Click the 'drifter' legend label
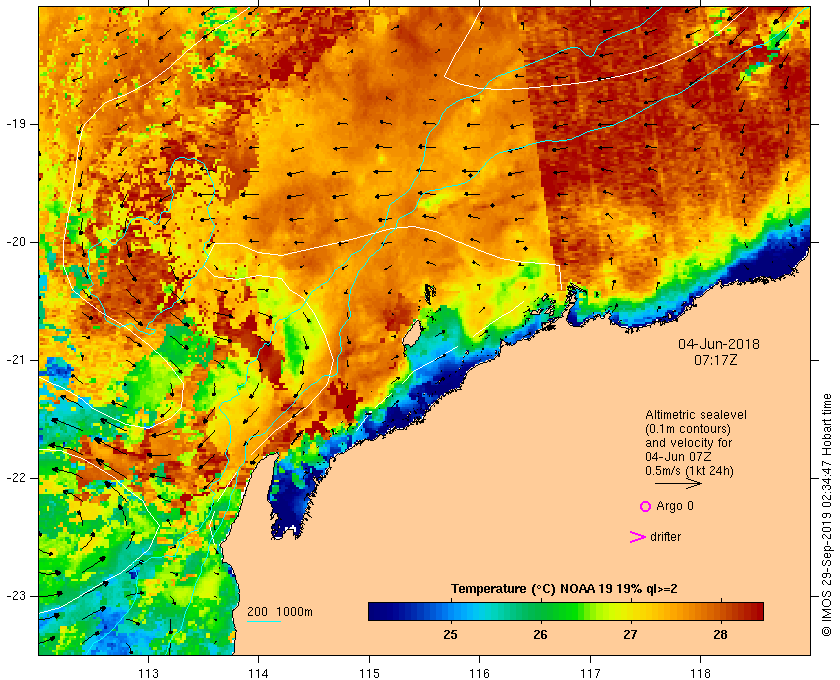The width and height of the screenshot is (840, 680). pyautogui.click(x=665, y=537)
